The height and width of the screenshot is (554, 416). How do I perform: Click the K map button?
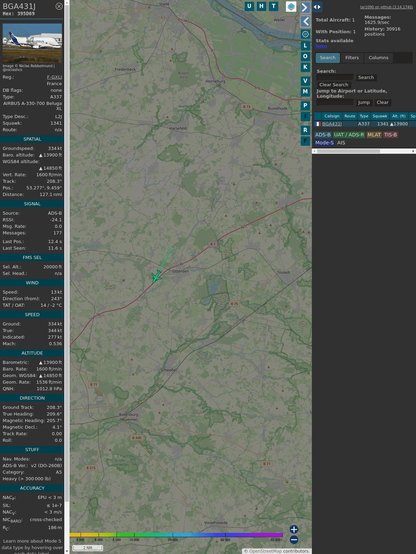pos(305,67)
